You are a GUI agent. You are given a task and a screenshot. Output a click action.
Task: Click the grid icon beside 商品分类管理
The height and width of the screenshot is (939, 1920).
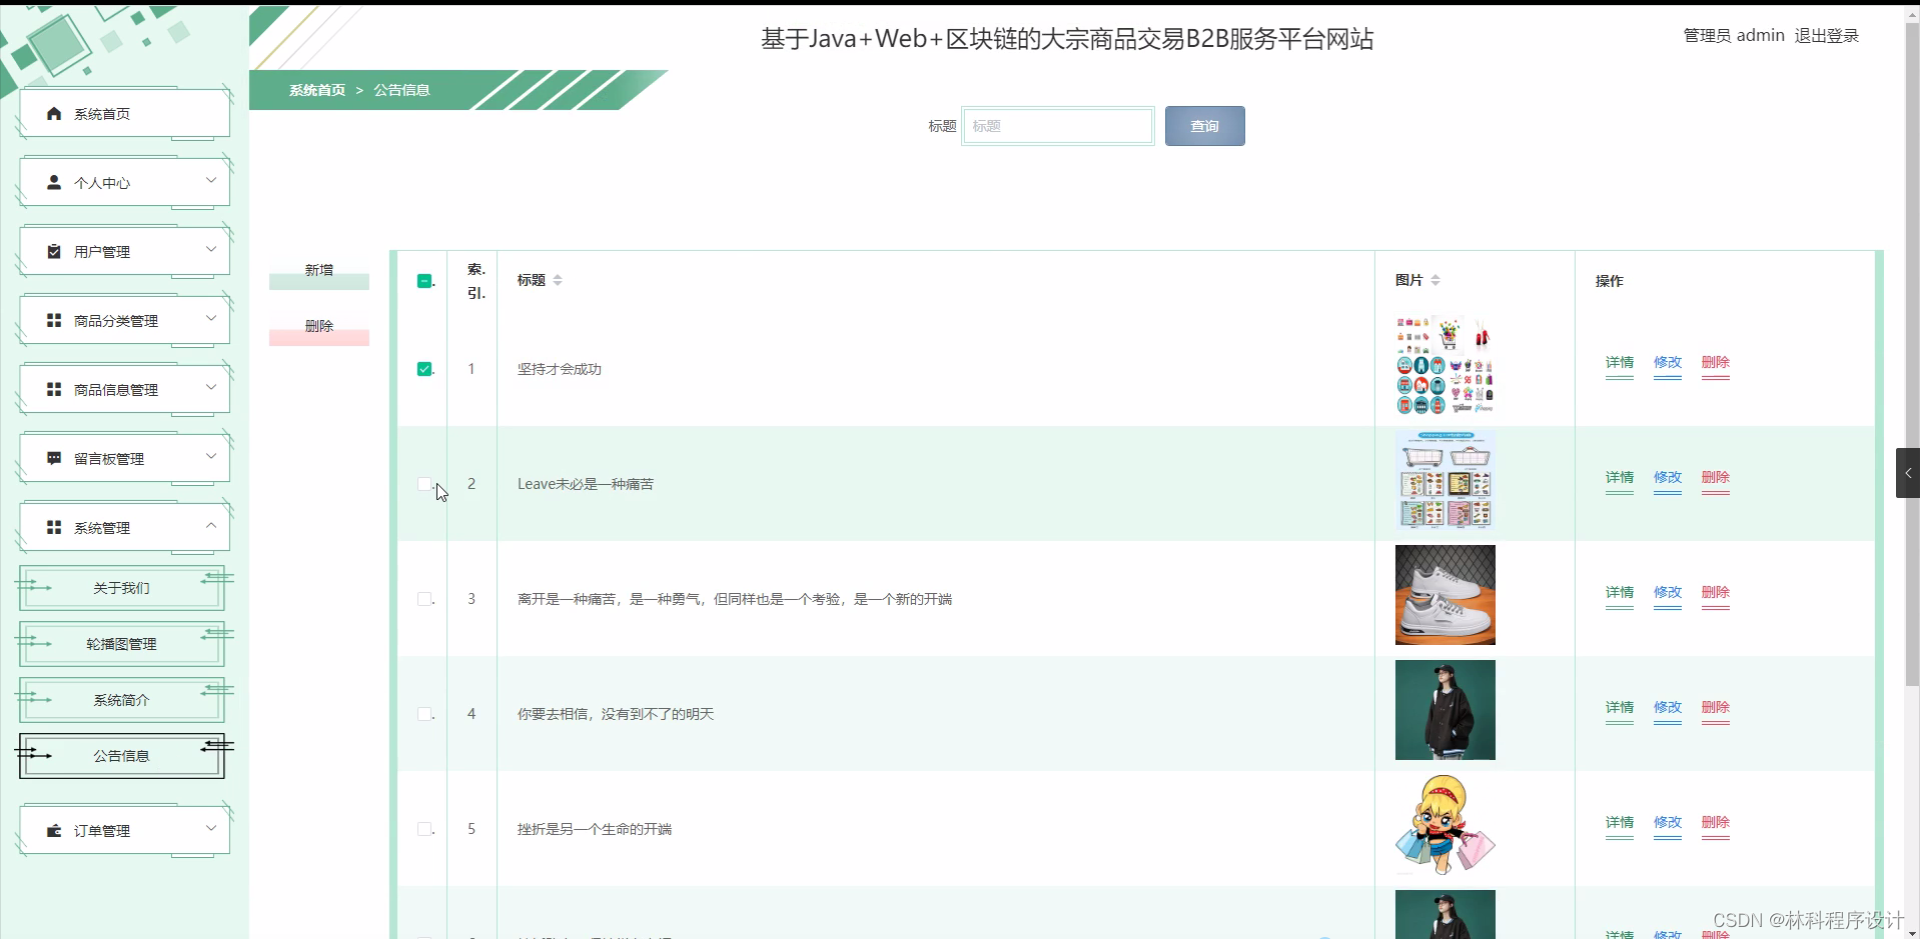[x=54, y=321]
